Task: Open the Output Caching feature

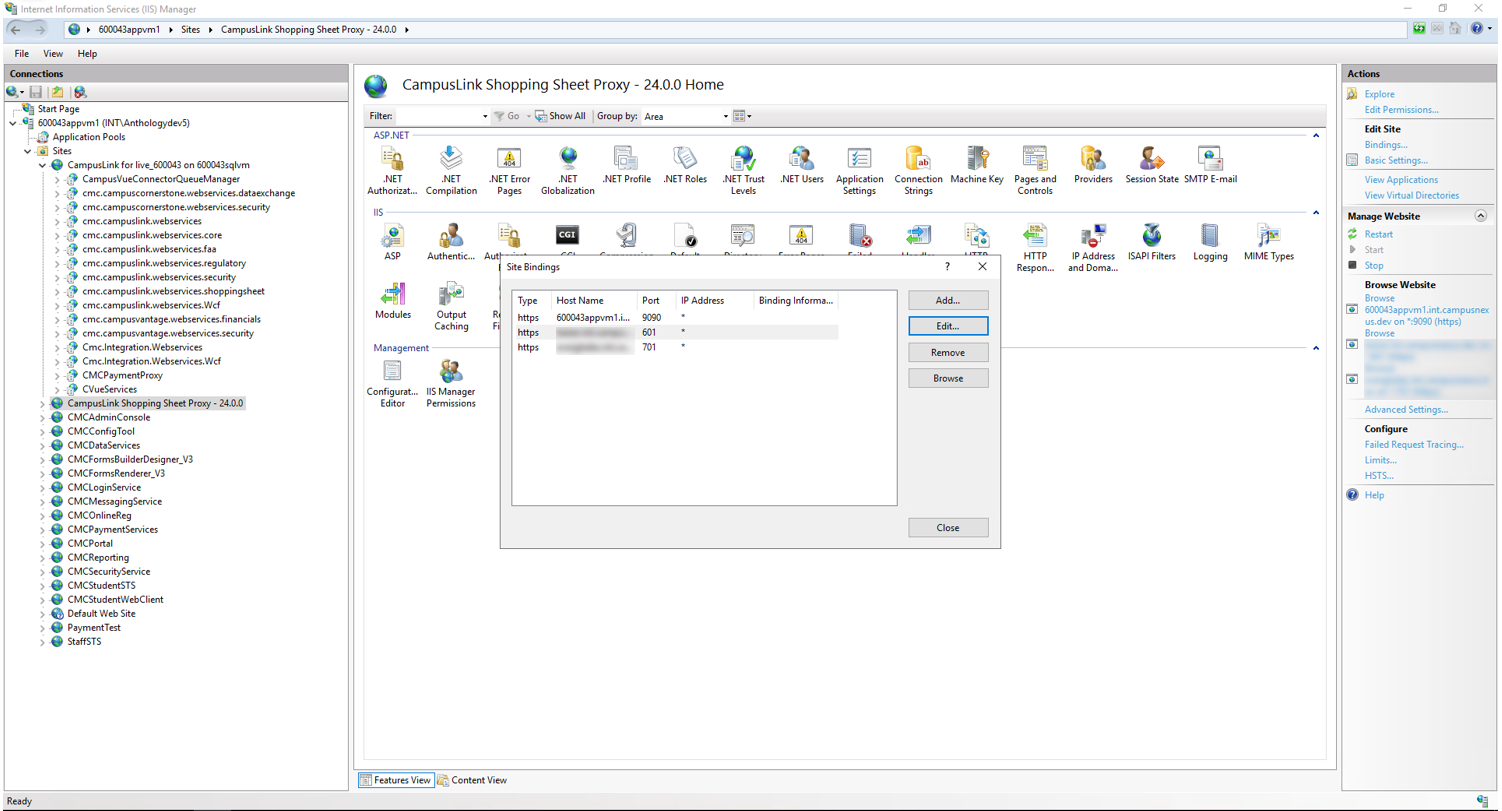Action: pyautogui.click(x=451, y=306)
